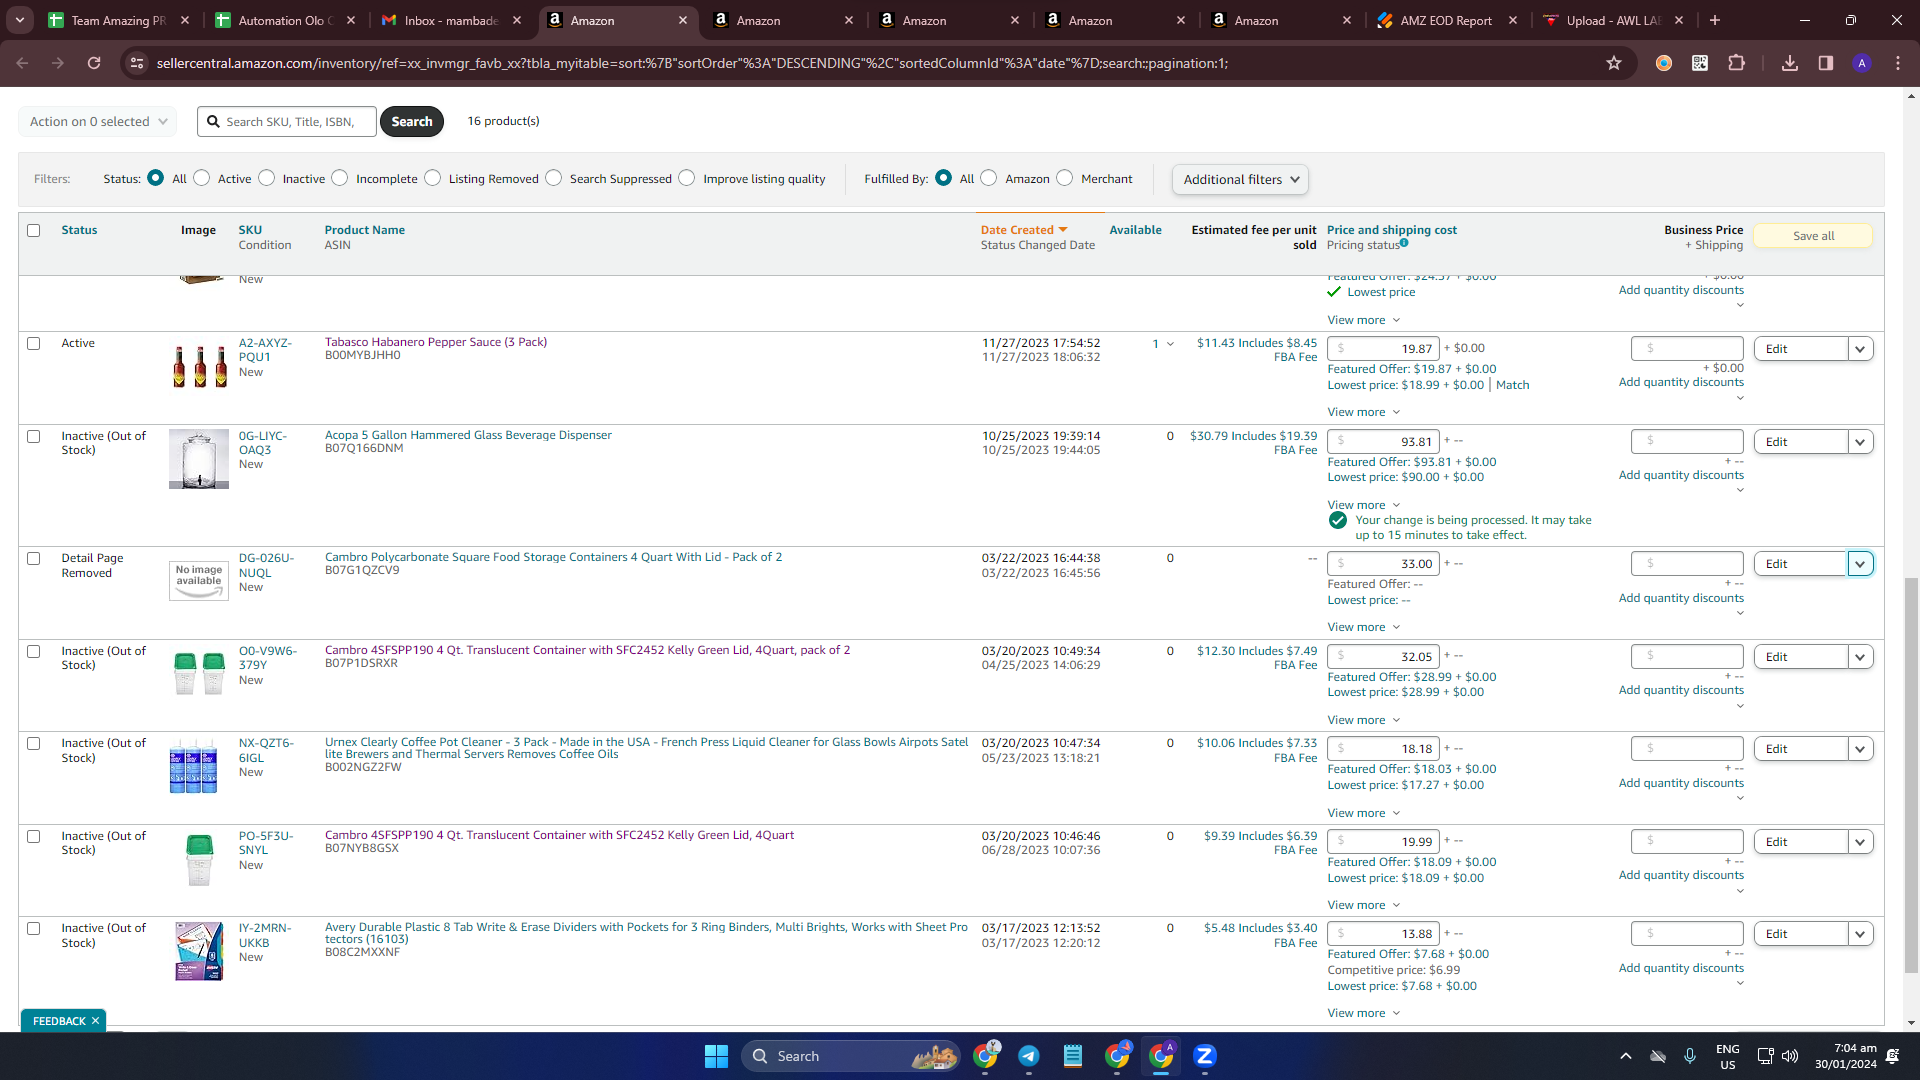Click the Search button
1920x1080 pixels.
[x=412, y=122]
